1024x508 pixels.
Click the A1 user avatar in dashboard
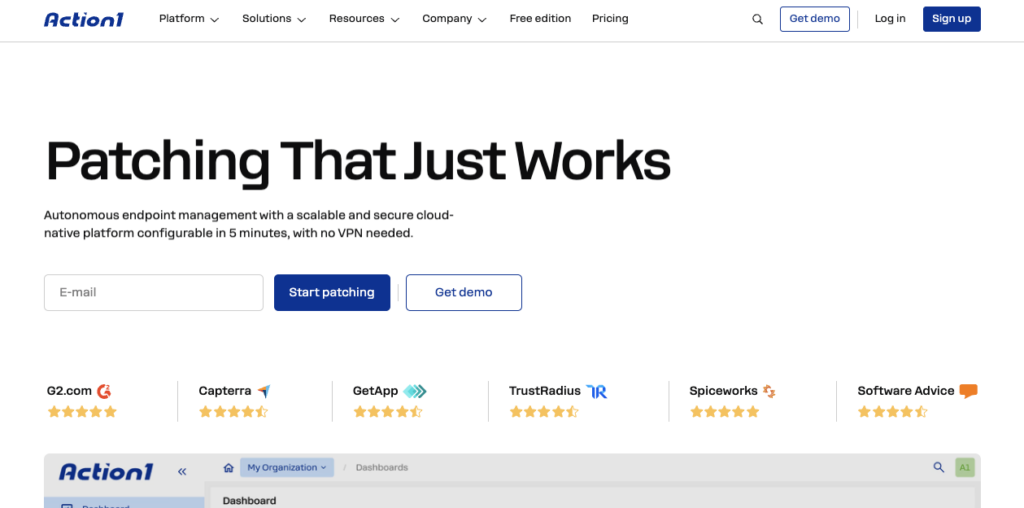point(965,468)
